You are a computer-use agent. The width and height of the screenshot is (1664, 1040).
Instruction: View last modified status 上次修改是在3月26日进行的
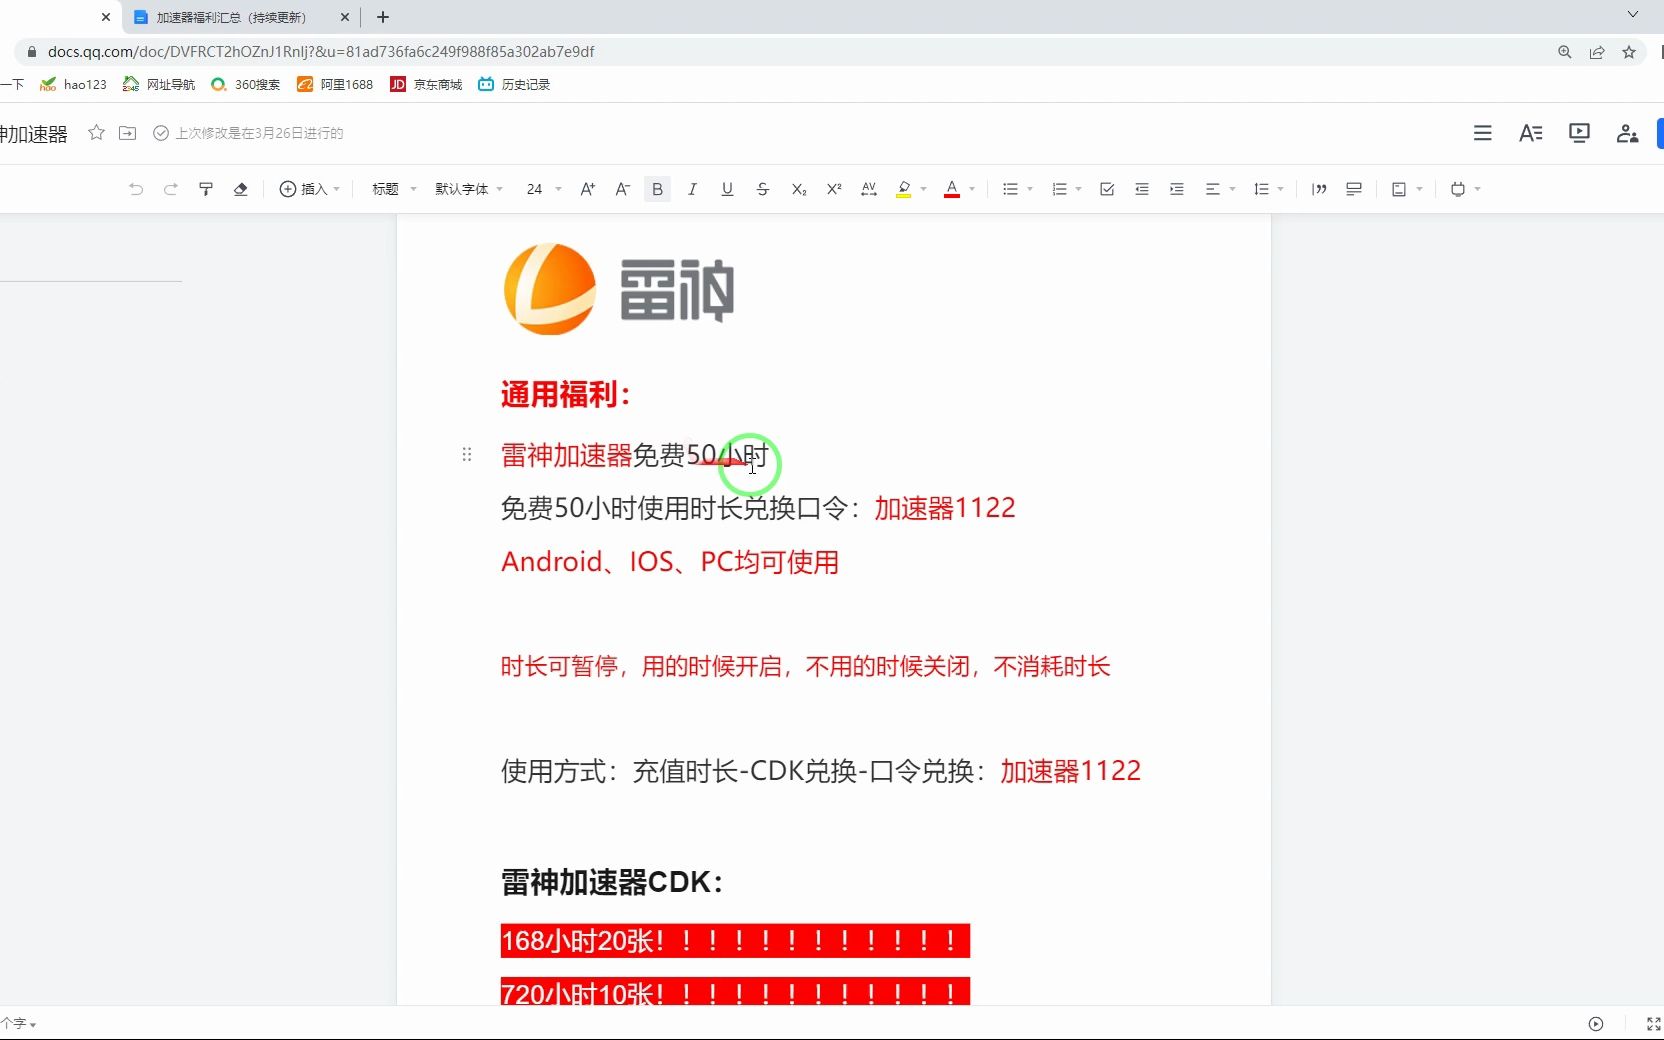tap(248, 133)
